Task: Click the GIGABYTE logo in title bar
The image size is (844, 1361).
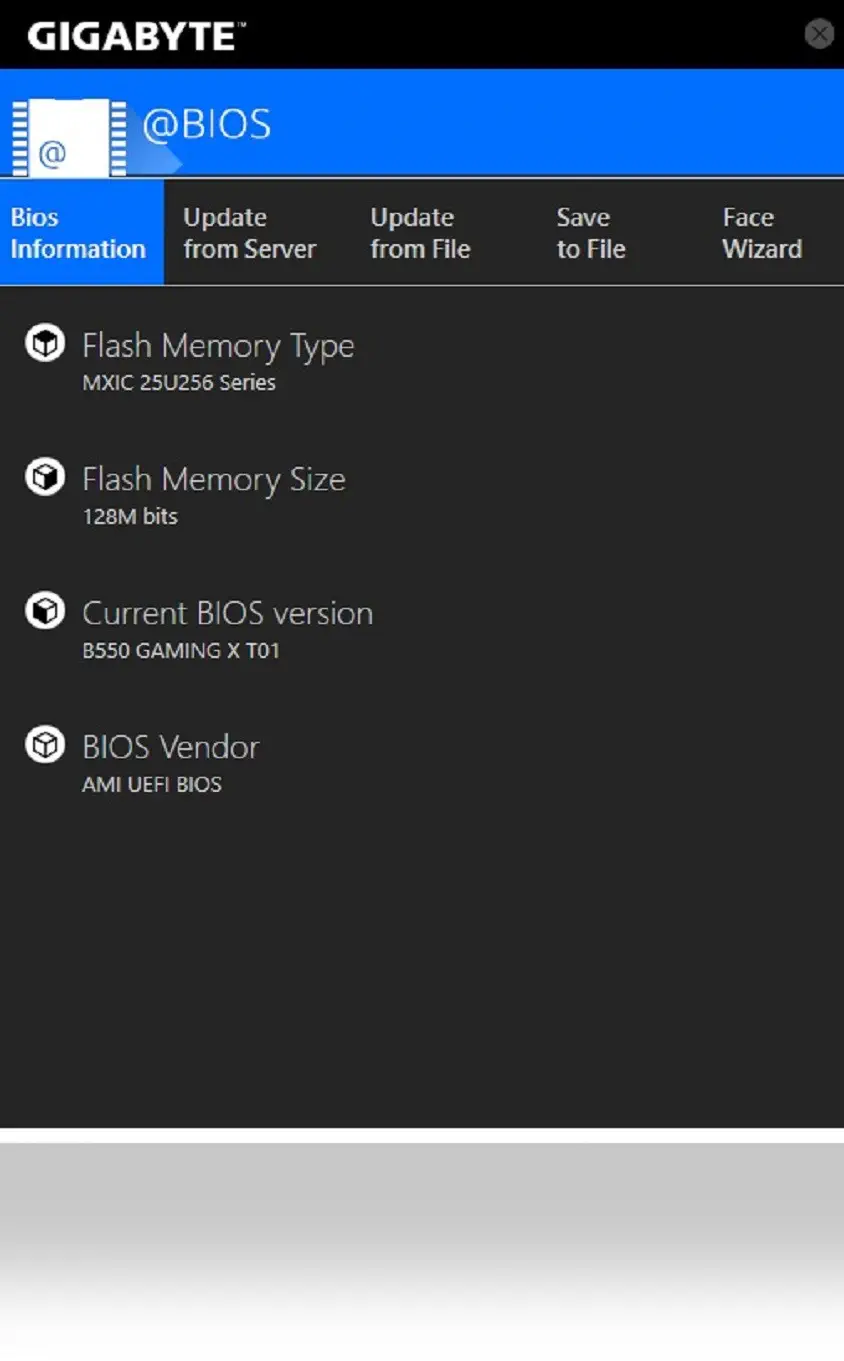Action: tap(137, 36)
